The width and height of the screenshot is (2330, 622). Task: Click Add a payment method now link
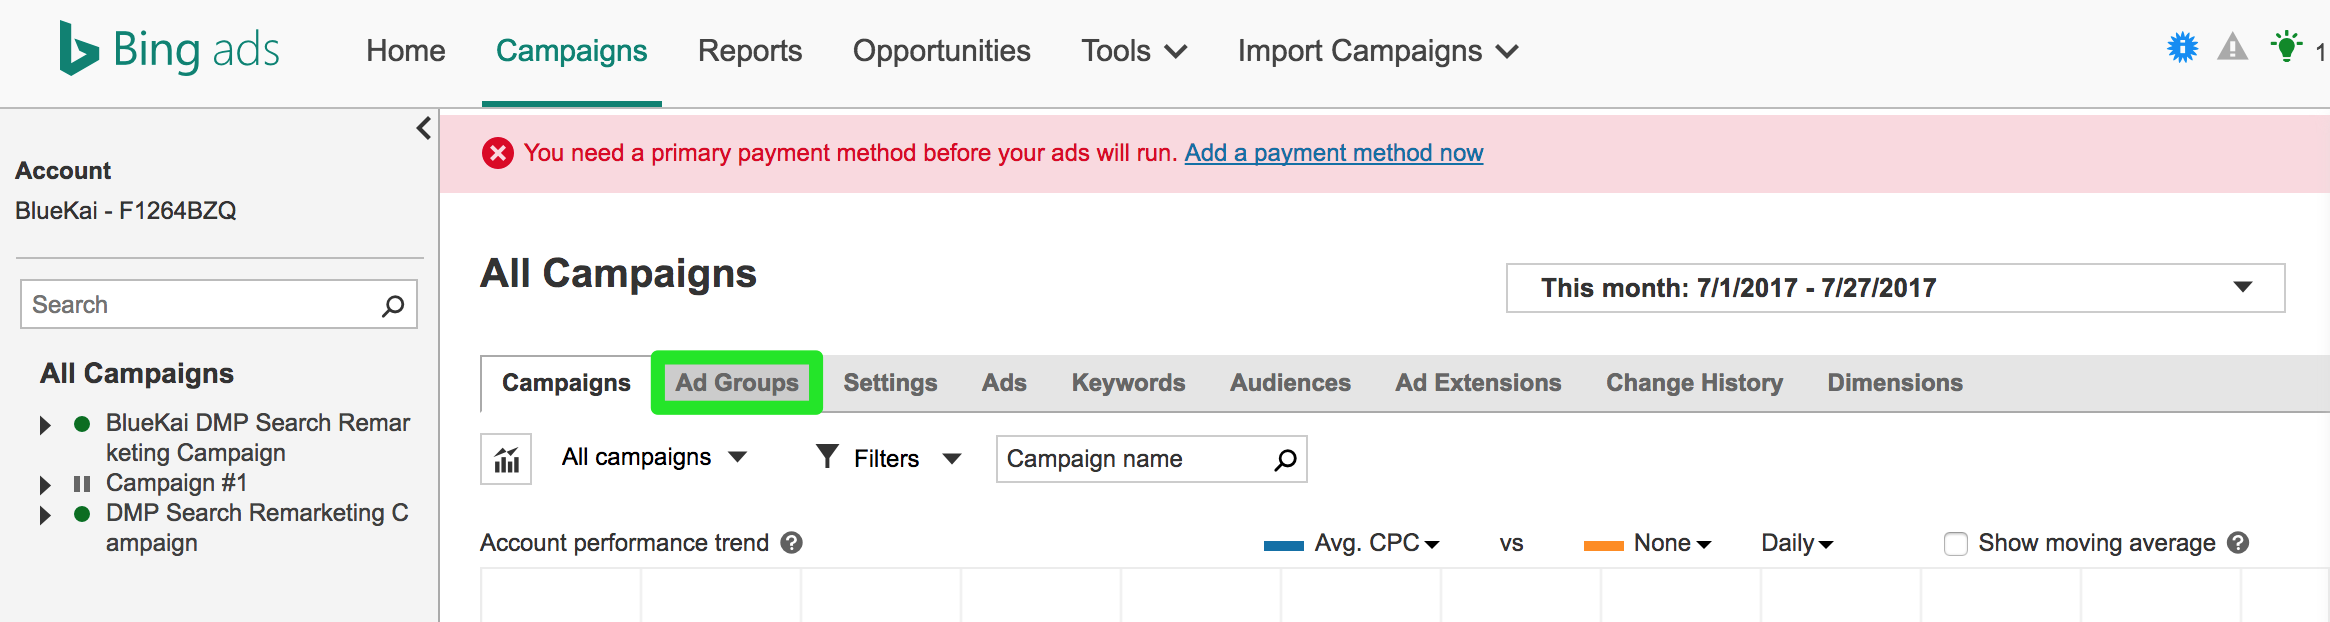[1333, 153]
